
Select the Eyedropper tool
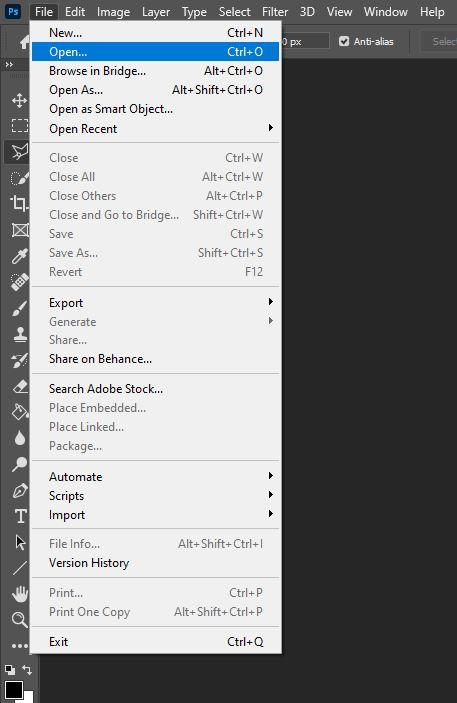(x=19, y=256)
